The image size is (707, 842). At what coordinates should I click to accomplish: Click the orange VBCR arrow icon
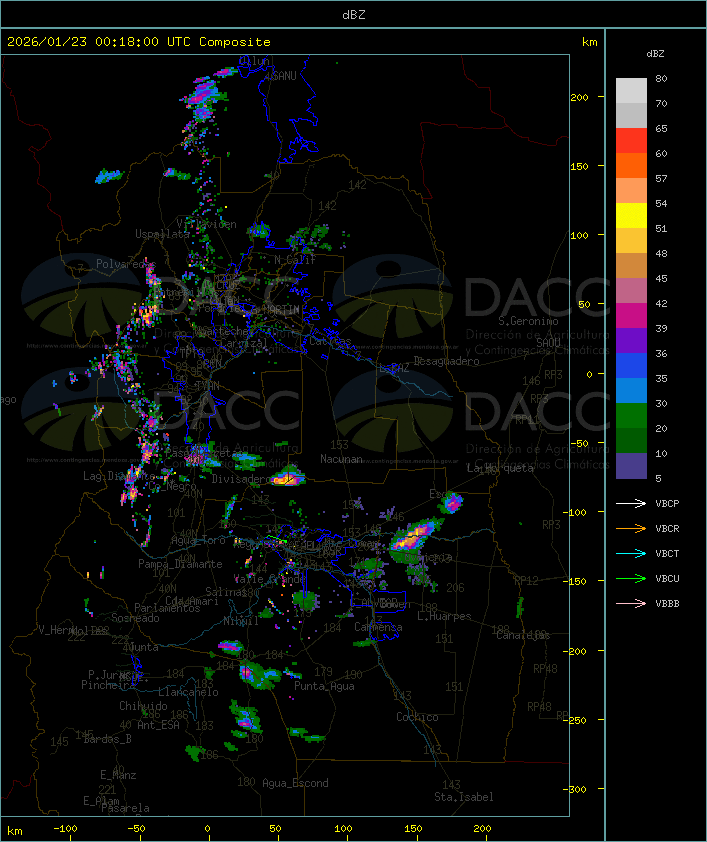631,528
